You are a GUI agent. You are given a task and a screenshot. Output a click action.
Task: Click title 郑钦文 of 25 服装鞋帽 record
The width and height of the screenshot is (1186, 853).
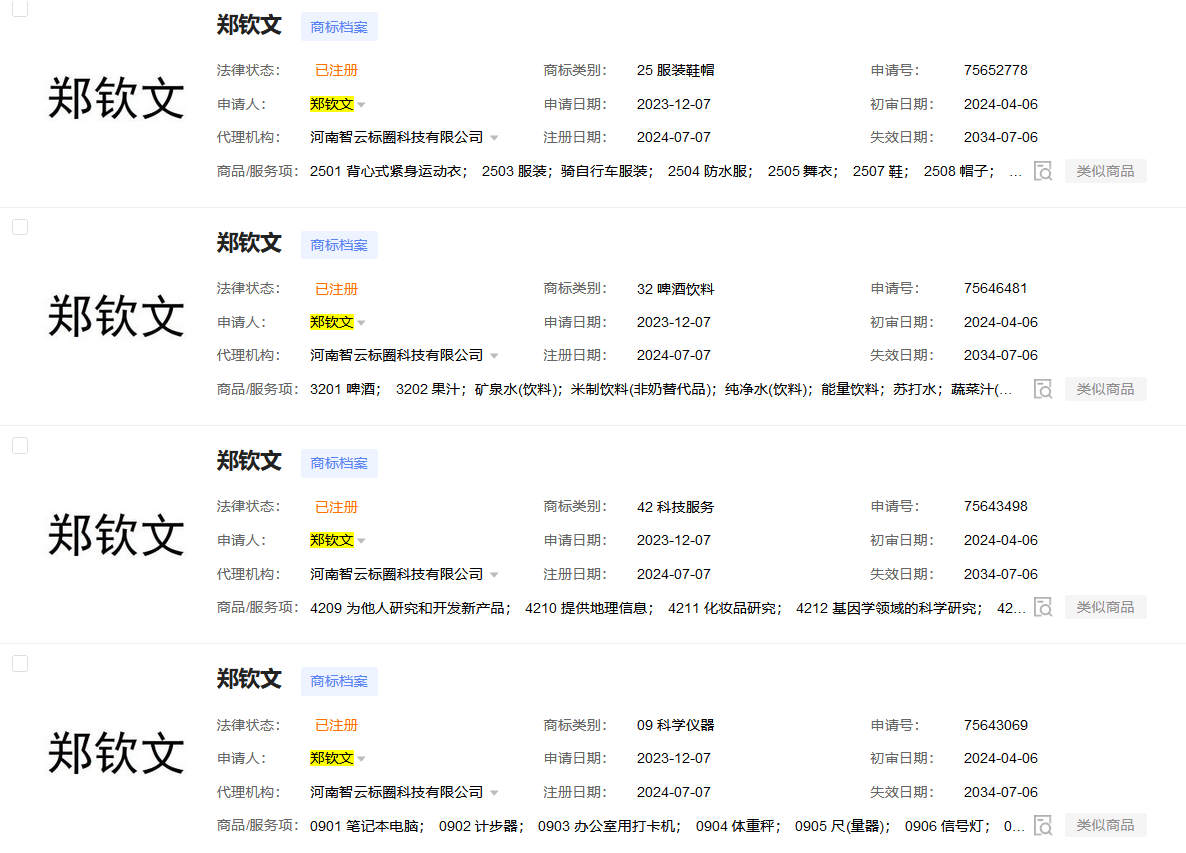tap(249, 25)
